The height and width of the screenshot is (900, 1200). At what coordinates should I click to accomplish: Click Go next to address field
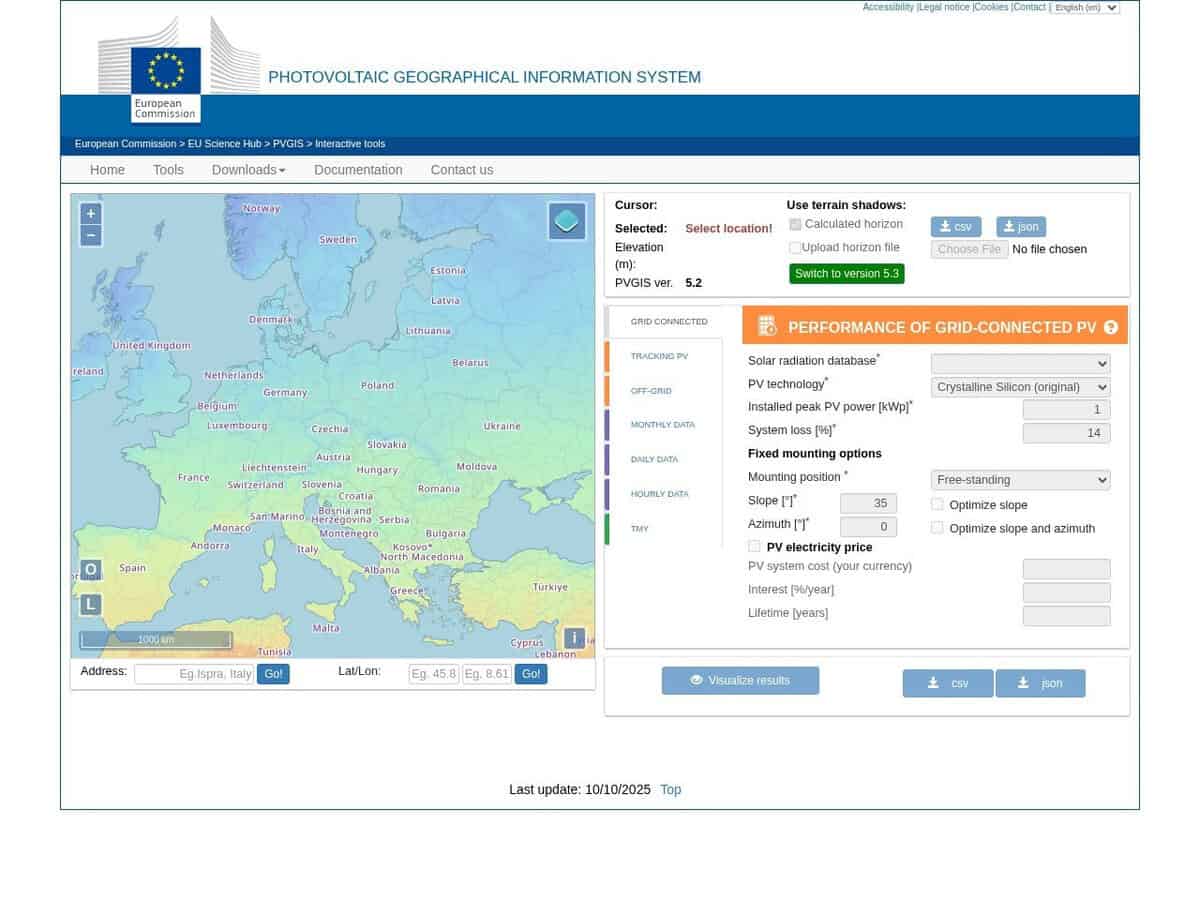click(x=273, y=674)
